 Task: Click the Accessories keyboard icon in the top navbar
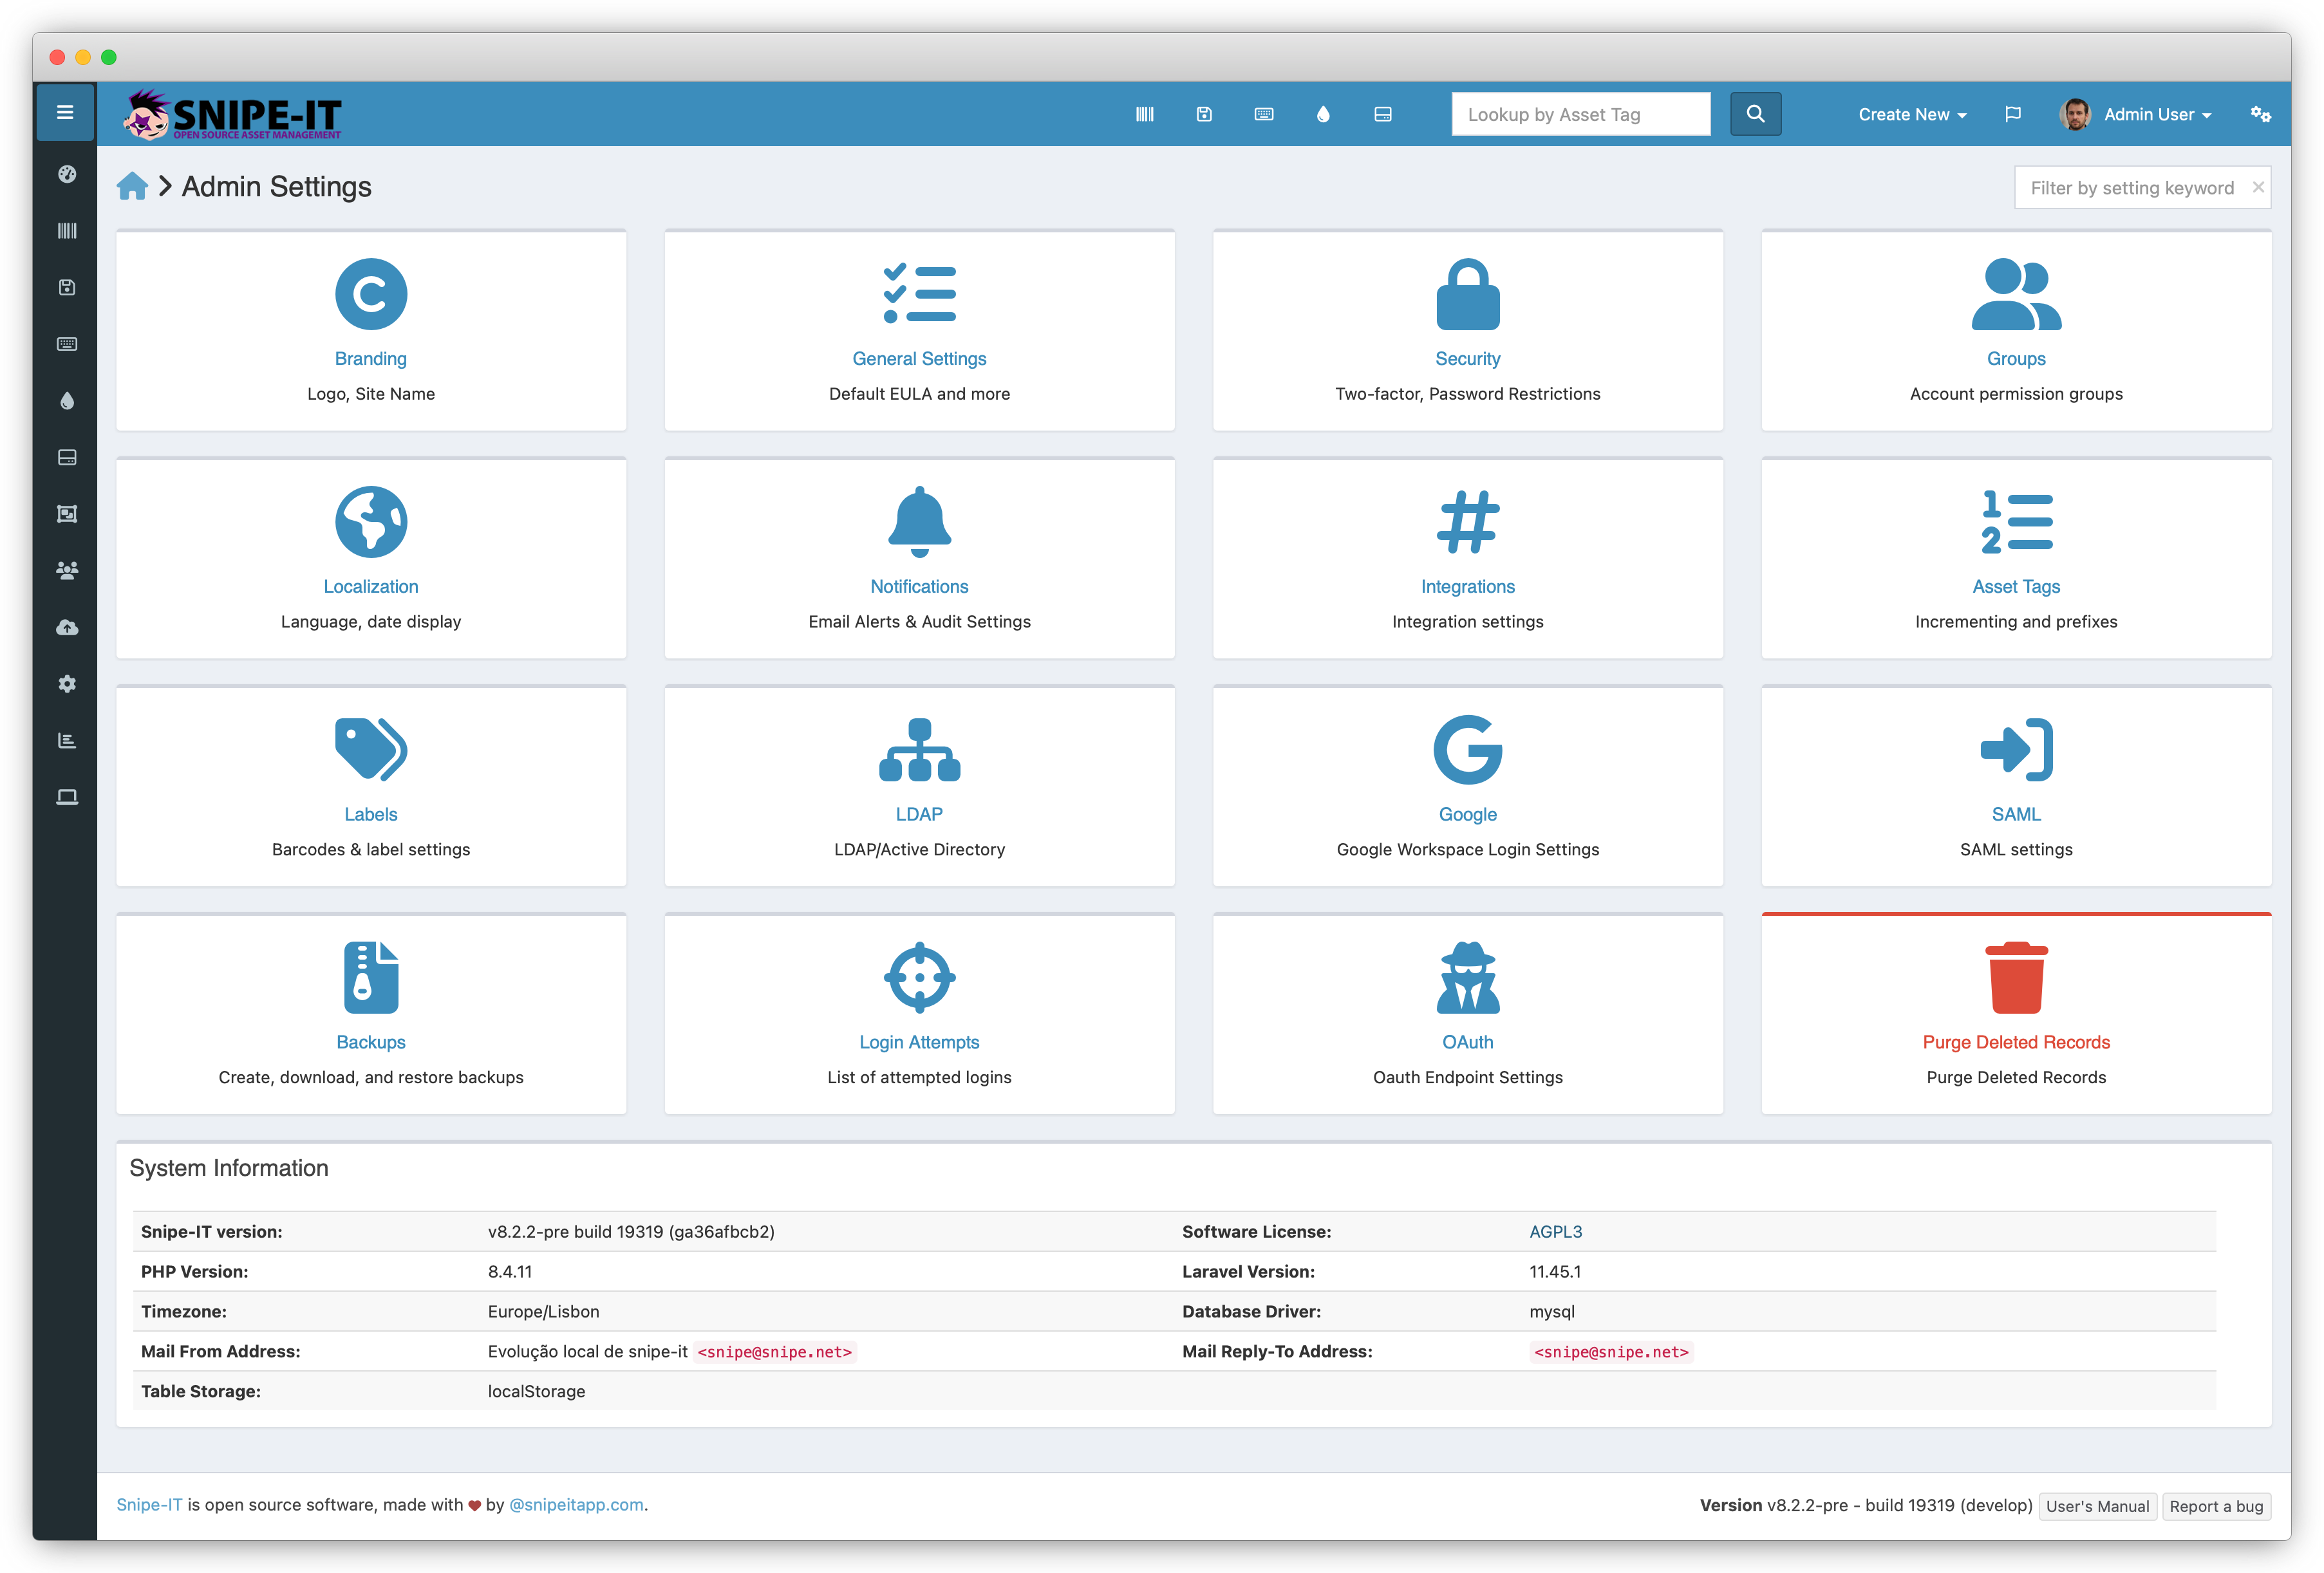pyautogui.click(x=1264, y=114)
